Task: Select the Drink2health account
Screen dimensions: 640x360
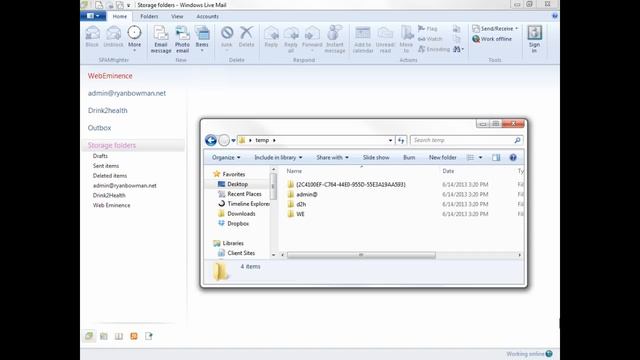Action: click(x=108, y=111)
